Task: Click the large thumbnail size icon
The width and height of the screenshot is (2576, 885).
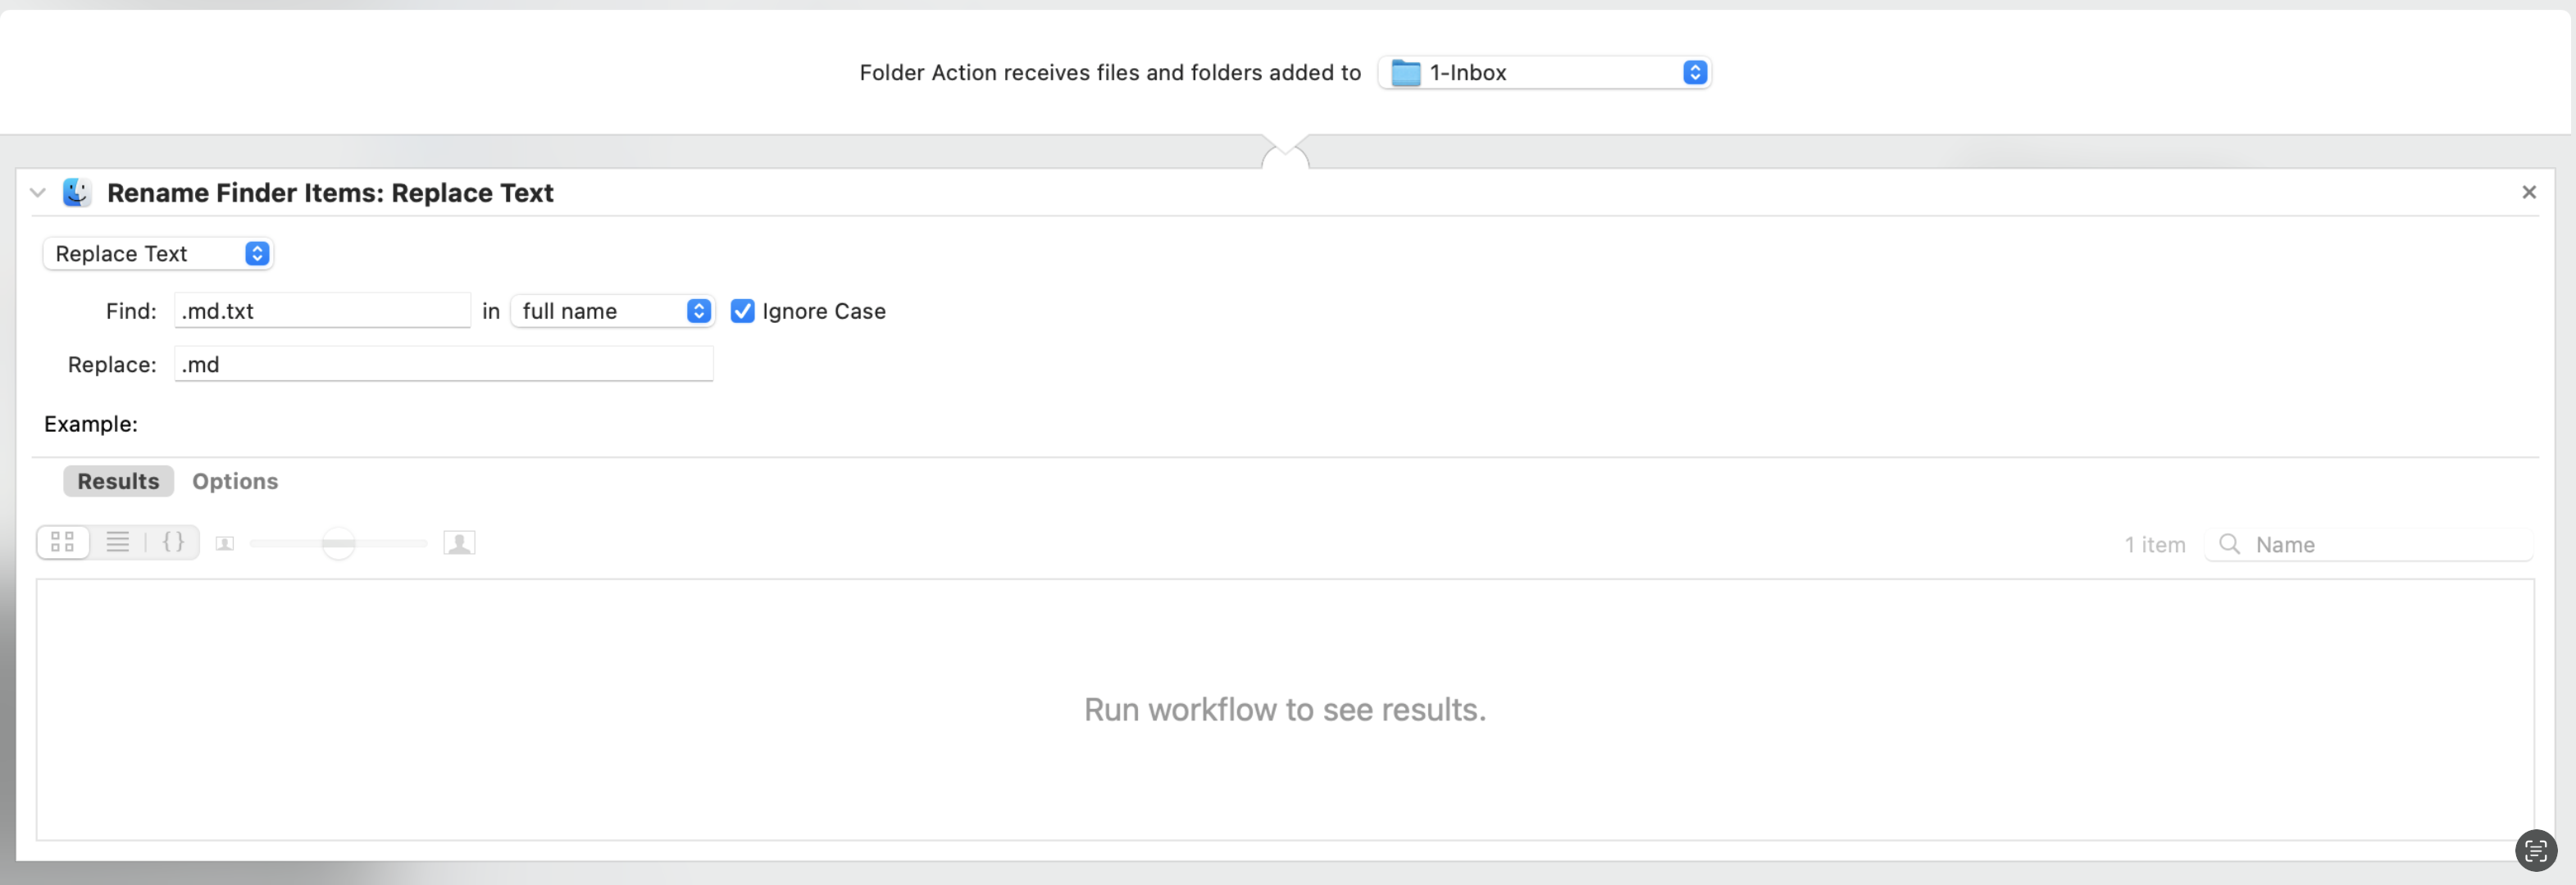Action: pos(459,543)
